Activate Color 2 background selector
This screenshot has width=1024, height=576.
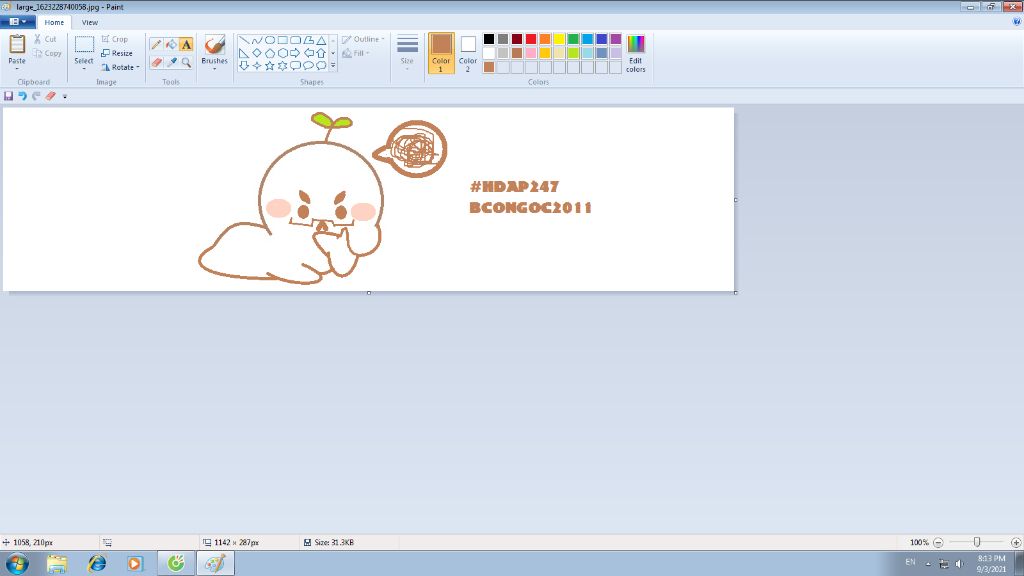[x=468, y=53]
